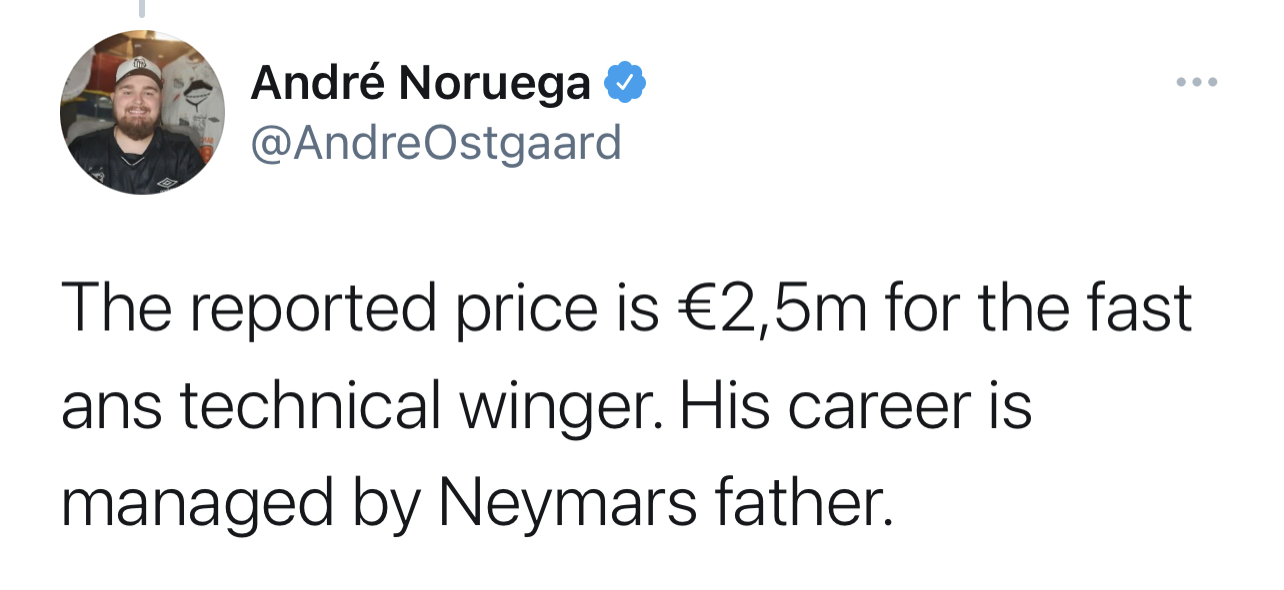
Task: Click the word "managed" in the last line
Action: pos(197,502)
